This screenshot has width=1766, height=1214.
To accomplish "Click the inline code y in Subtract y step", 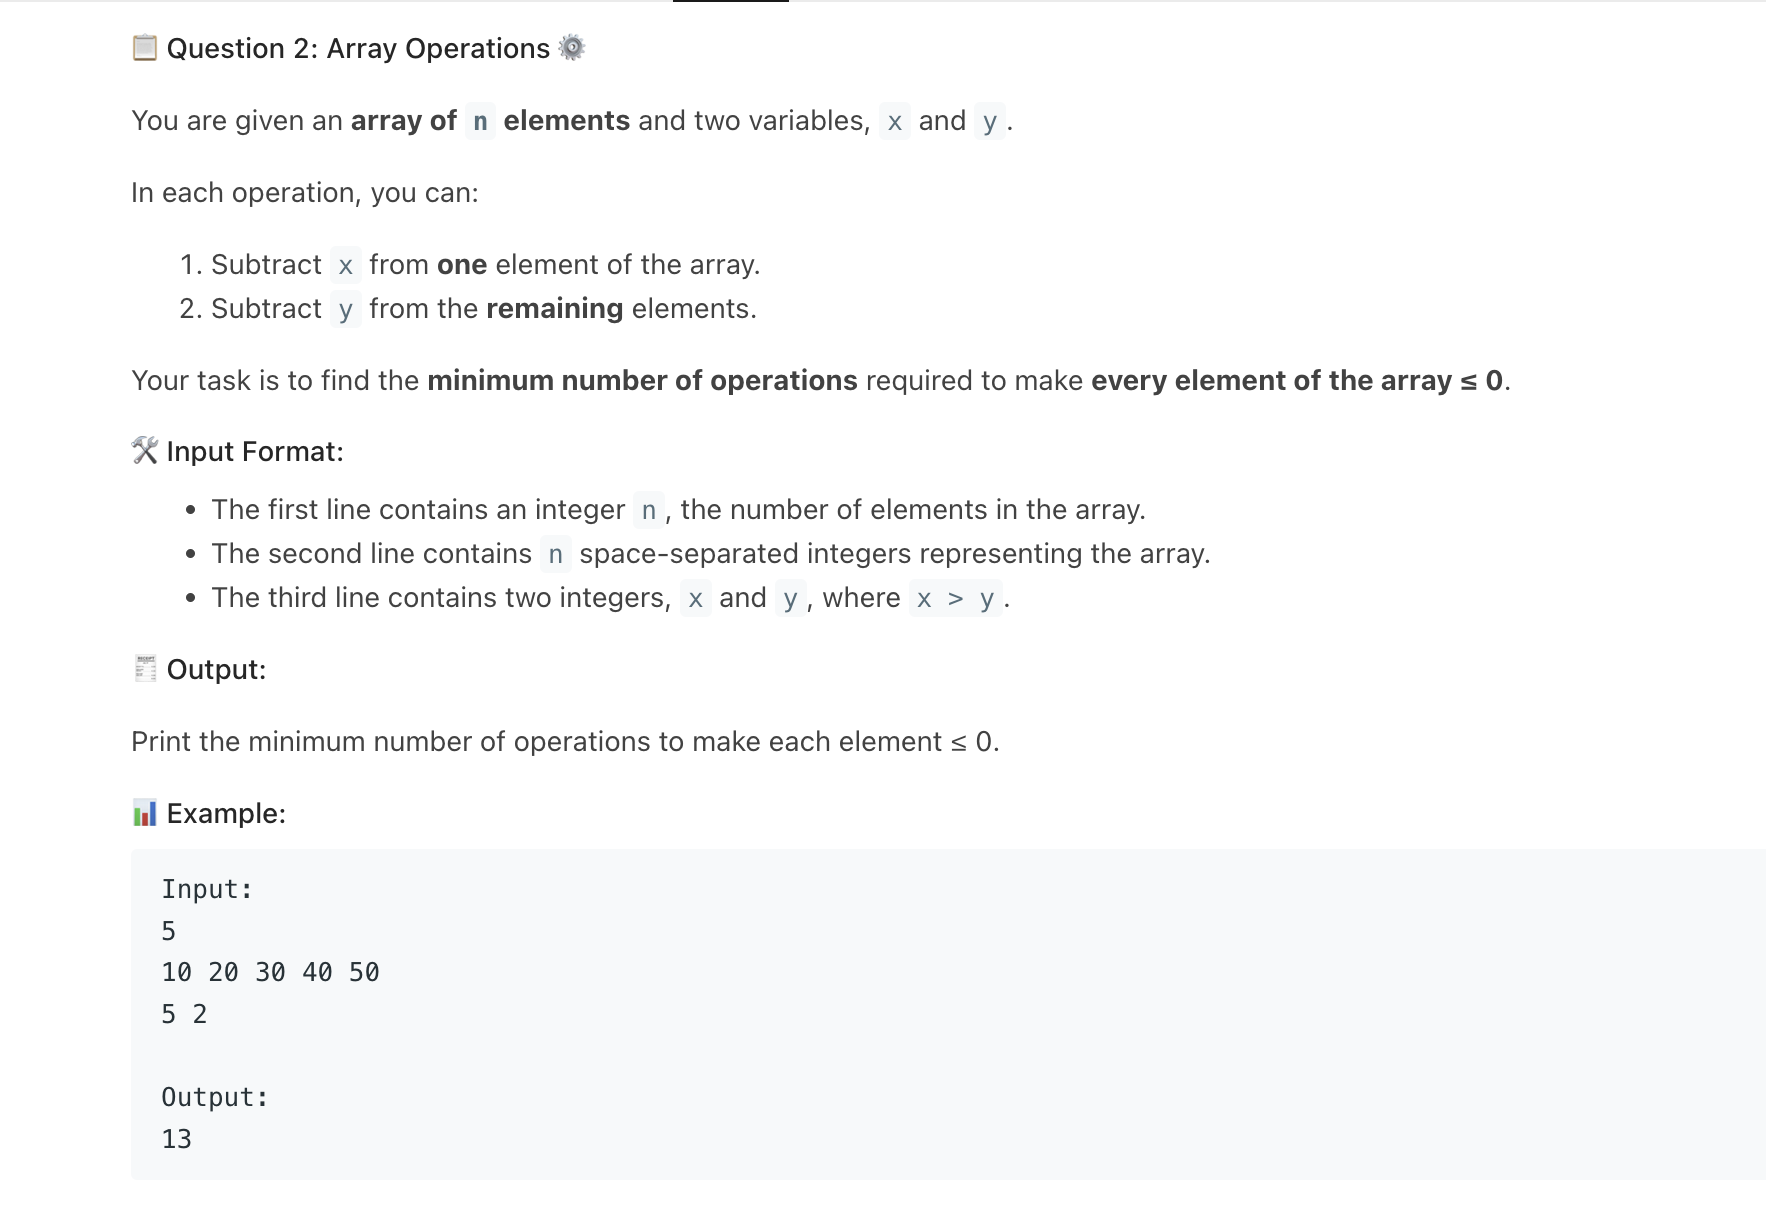I will [345, 309].
